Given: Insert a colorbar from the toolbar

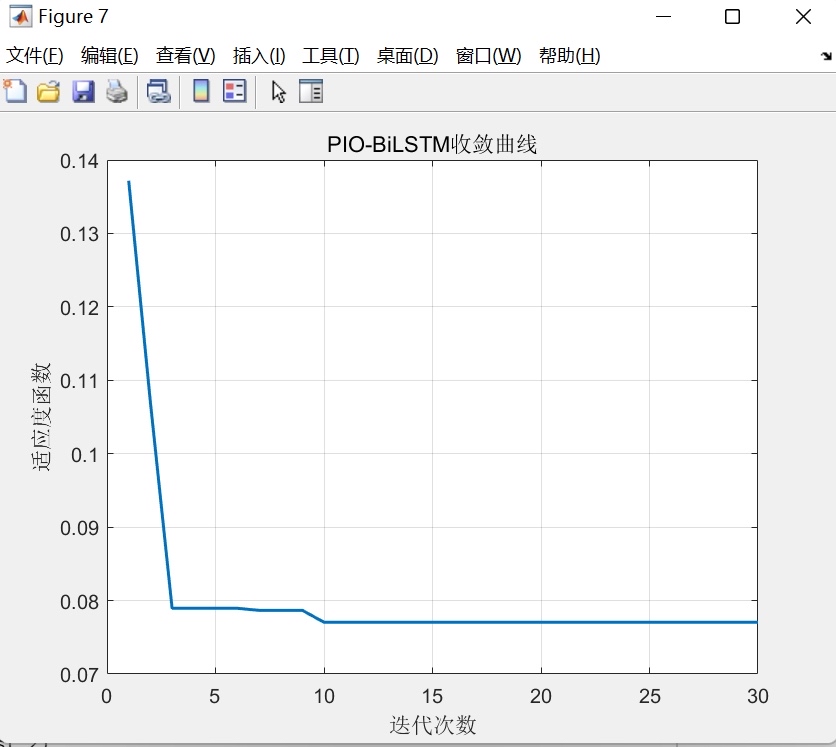Looking at the screenshot, I should pos(201,91).
